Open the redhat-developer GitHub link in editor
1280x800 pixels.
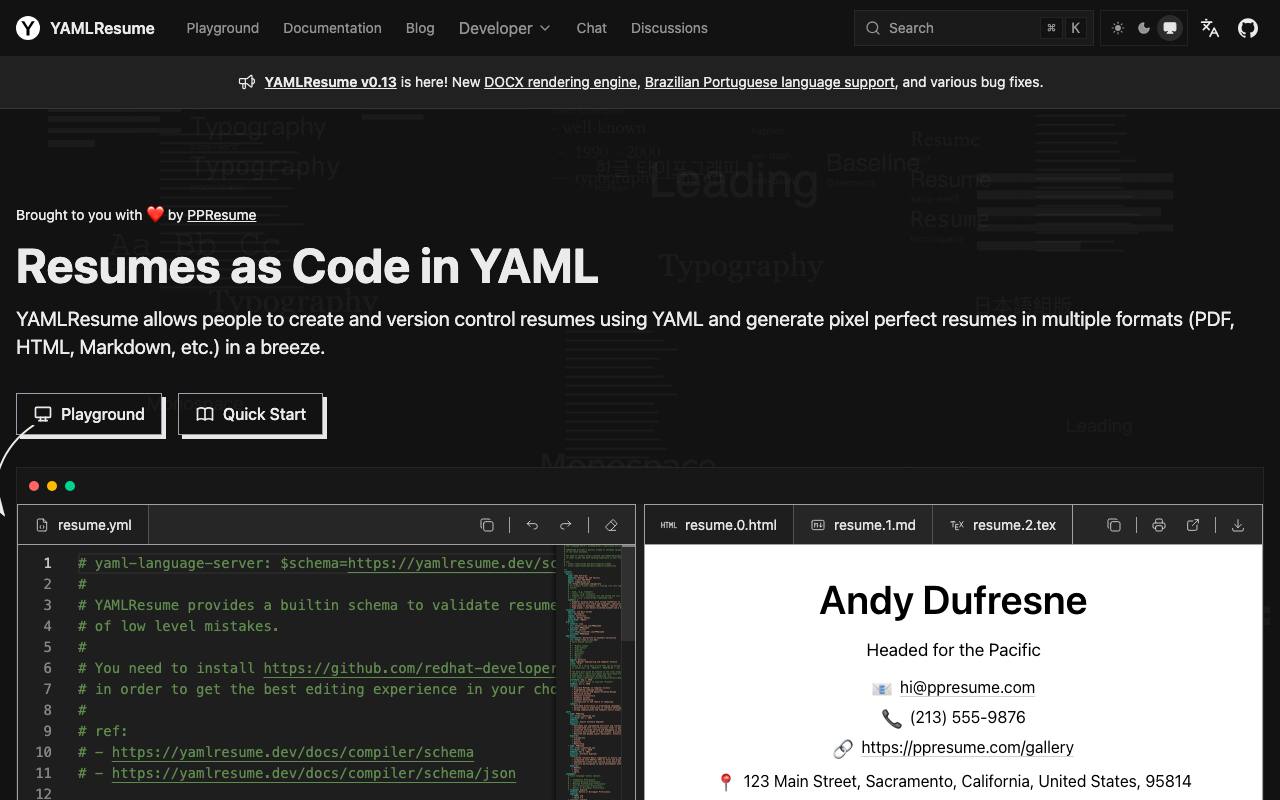coord(409,668)
